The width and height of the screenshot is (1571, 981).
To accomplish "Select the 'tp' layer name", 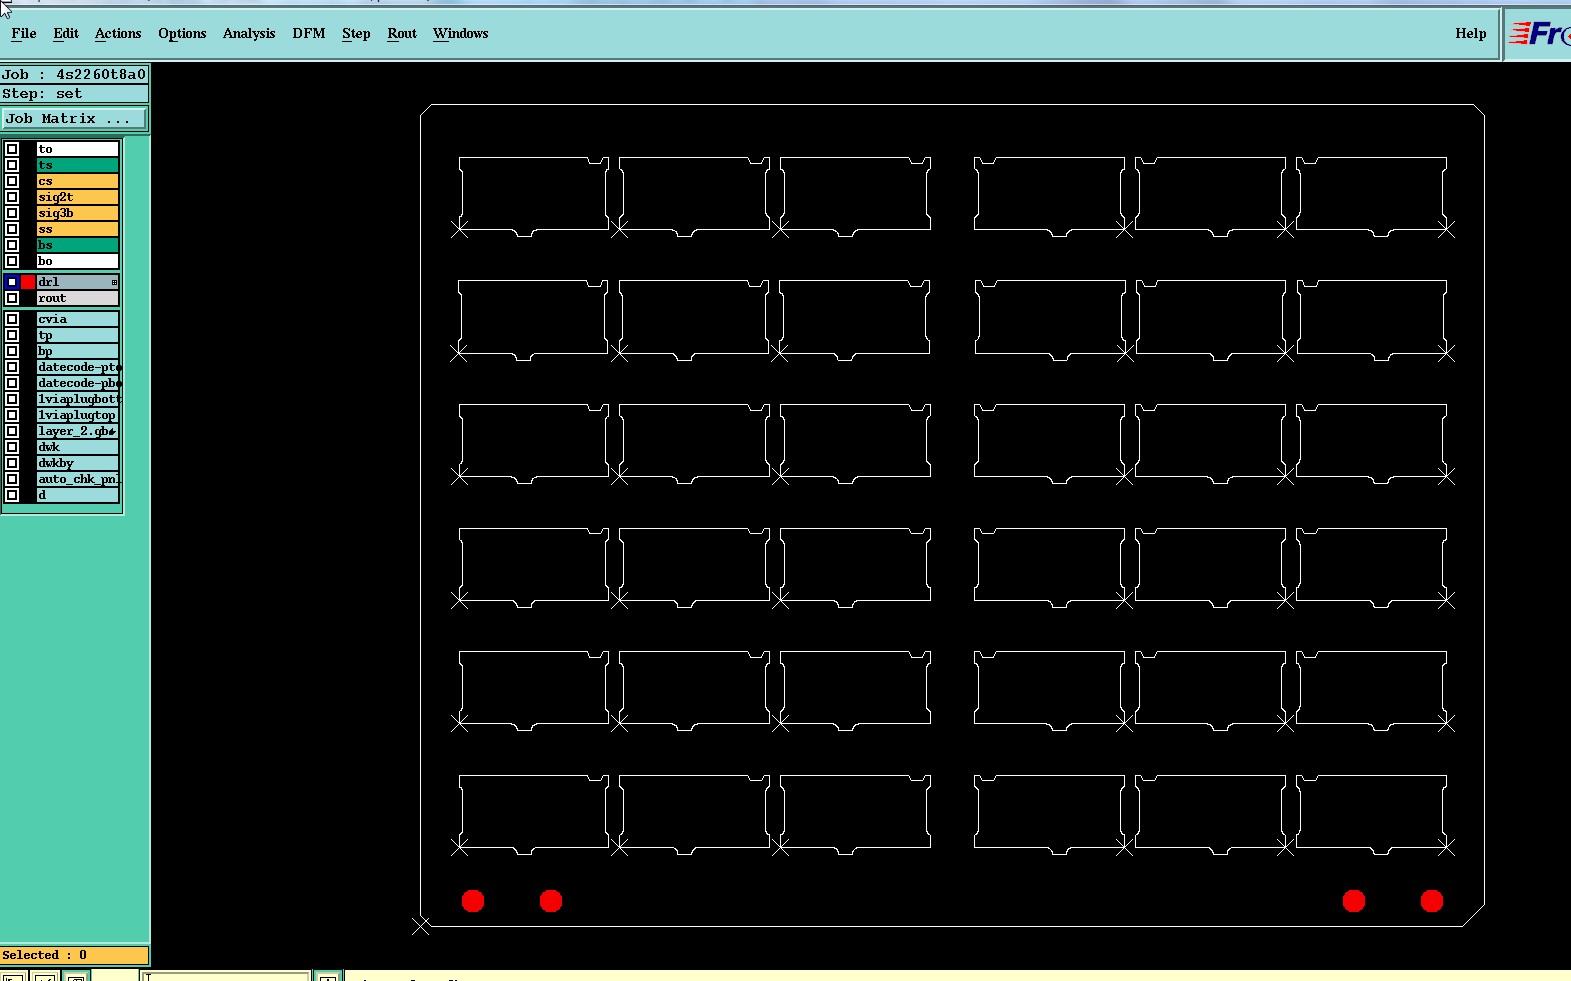I will 78,335.
